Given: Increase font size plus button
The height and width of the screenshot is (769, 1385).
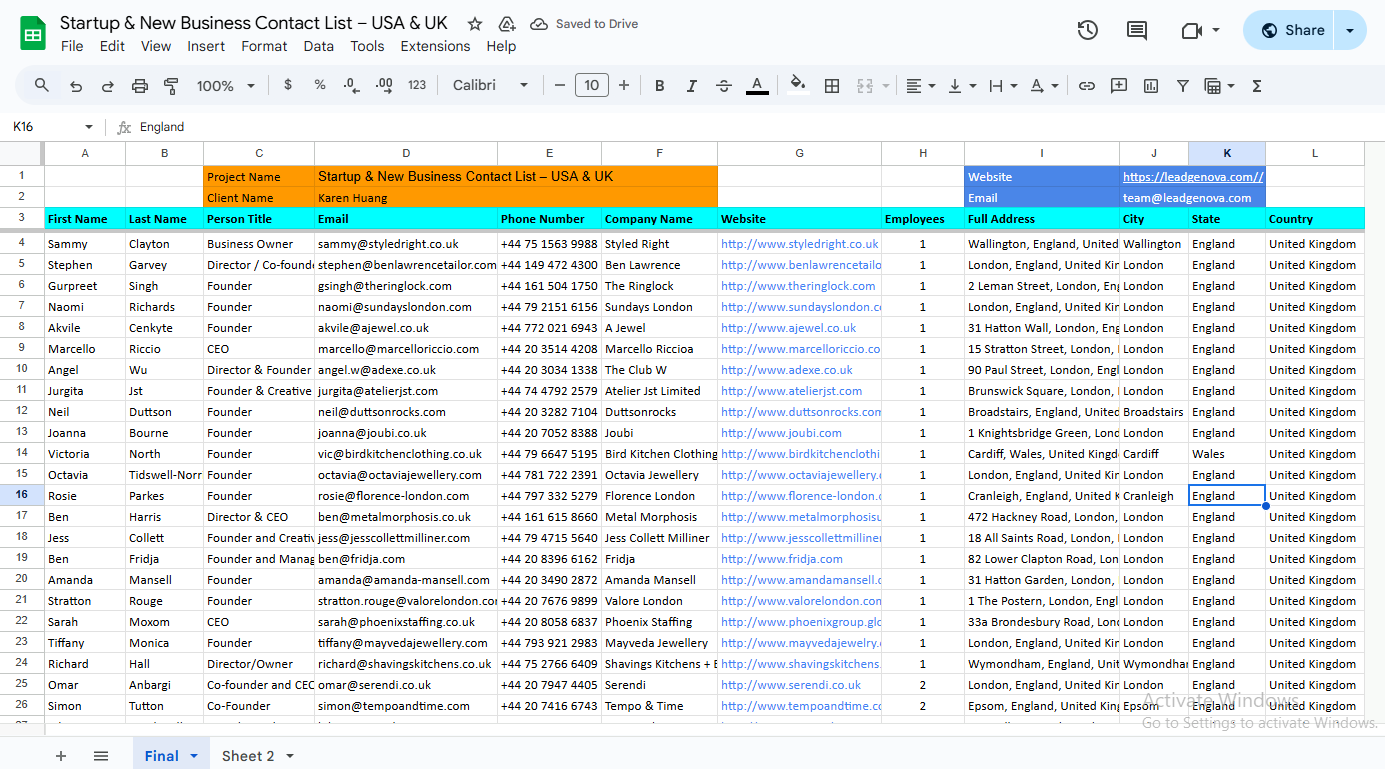Looking at the screenshot, I should (x=624, y=86).
